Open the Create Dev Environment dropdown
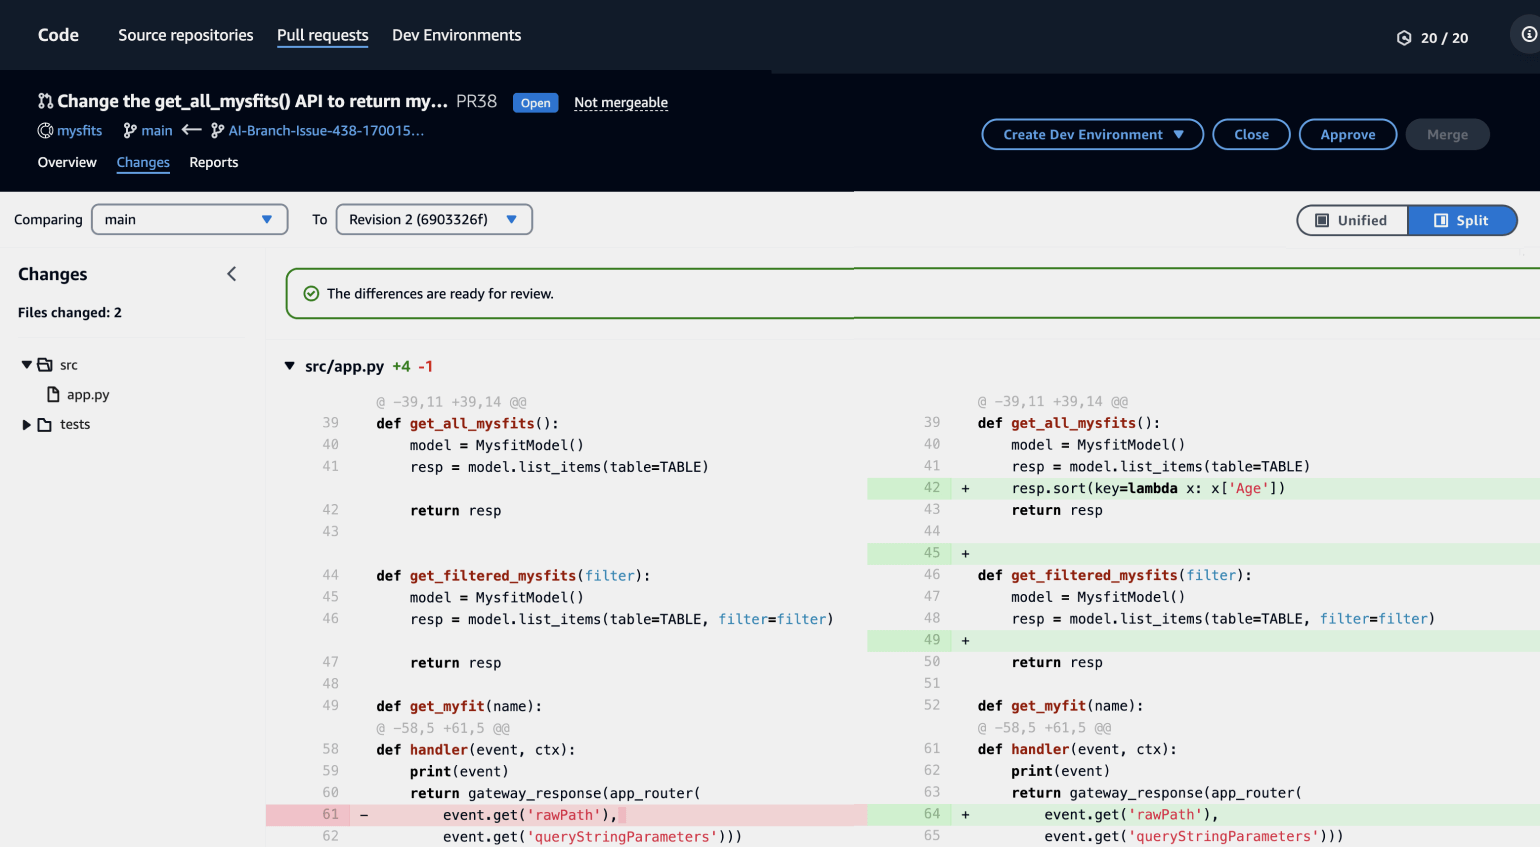Screen dimensions: 1540x847 point(1093,134)
